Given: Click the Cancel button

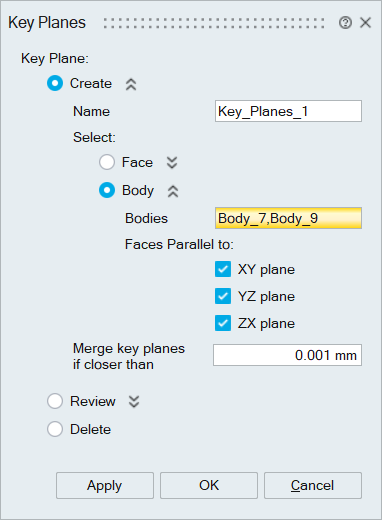Looking at the screenshot, I should [313, 485].
